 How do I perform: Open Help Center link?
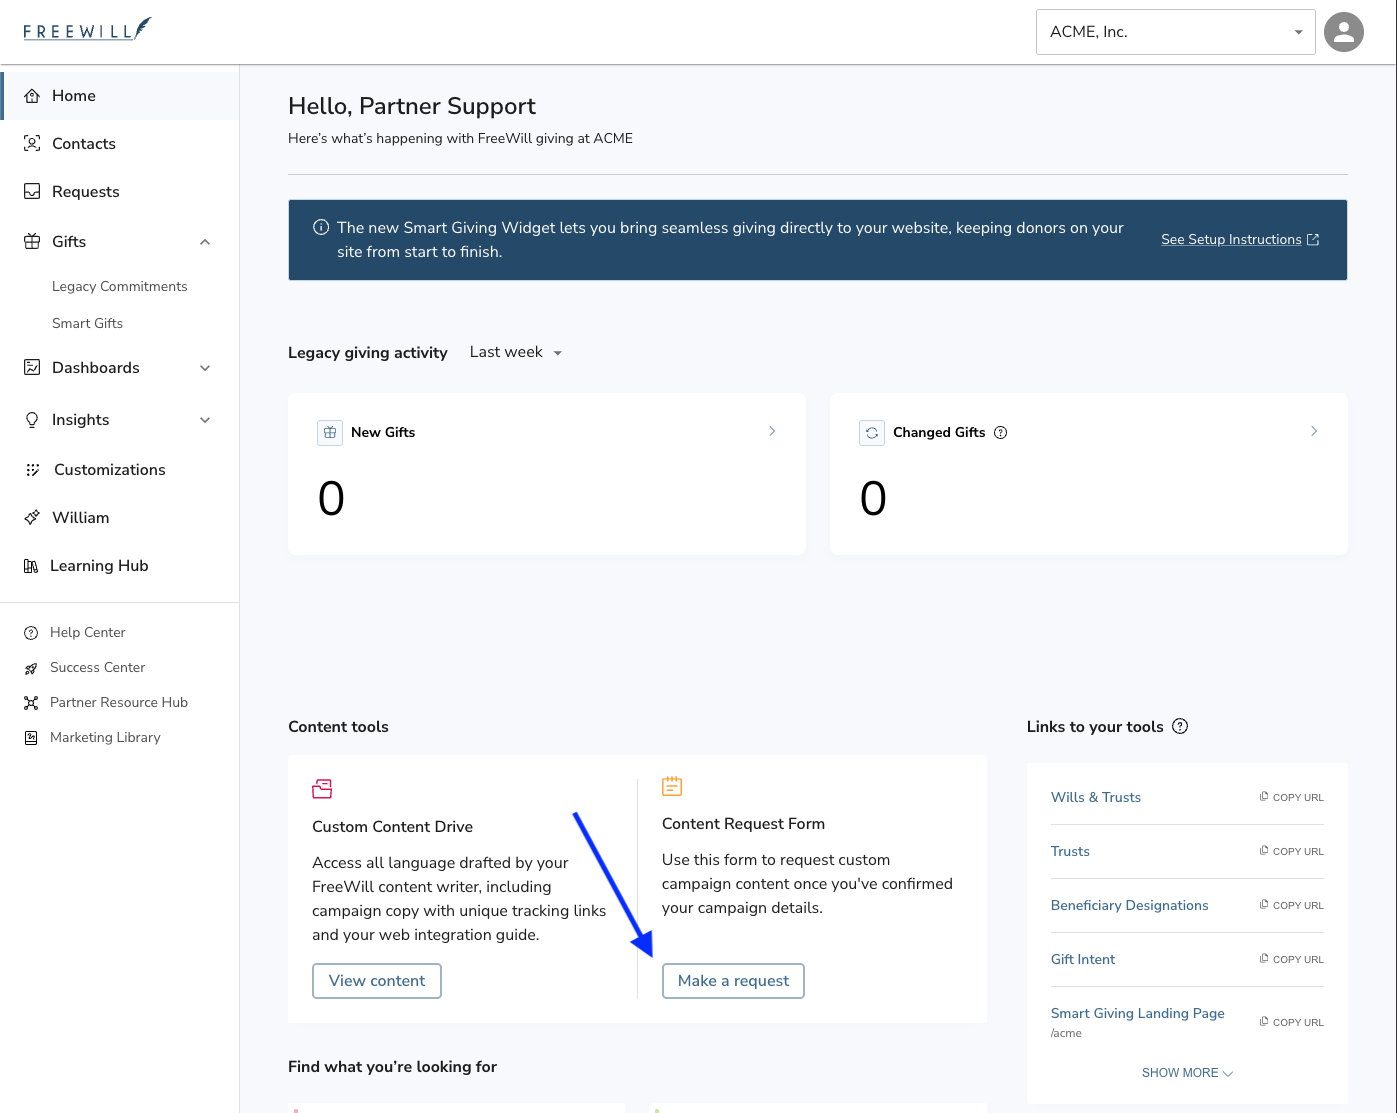88,633
